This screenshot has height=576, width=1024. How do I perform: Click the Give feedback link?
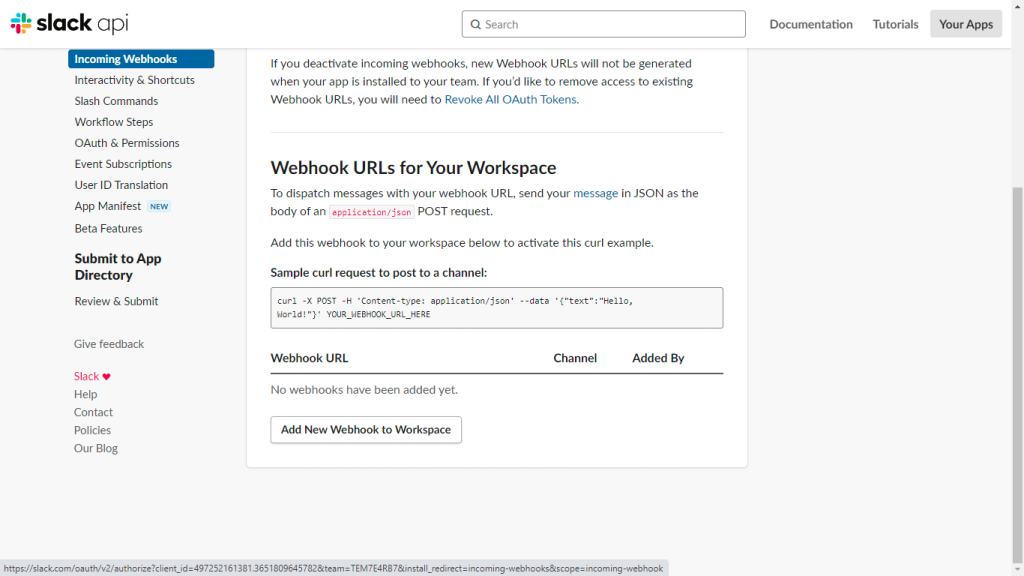coord(108,344)
